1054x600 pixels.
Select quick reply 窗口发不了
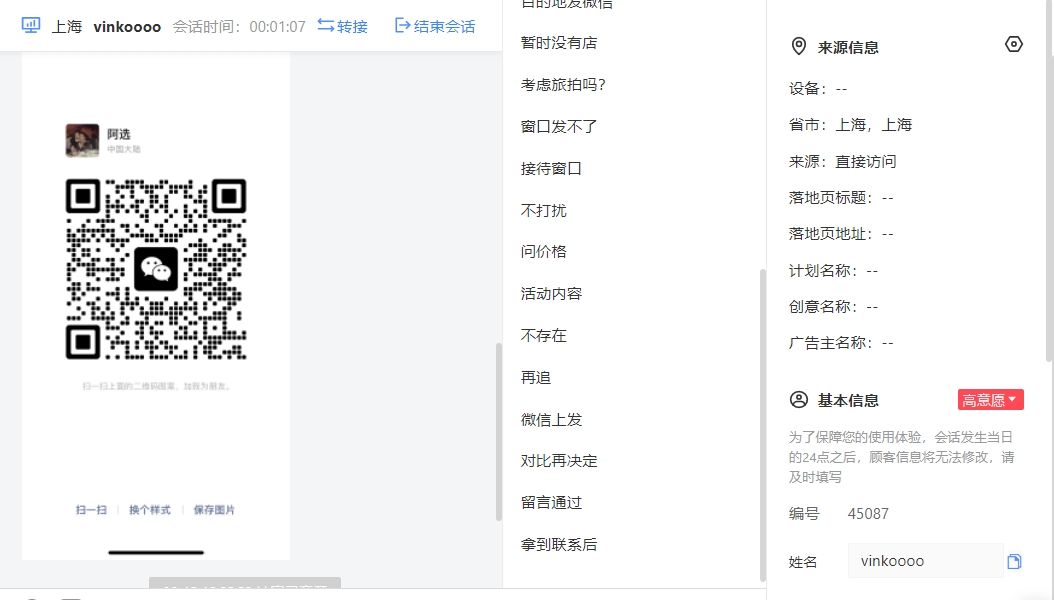click(x=559, y=126)
